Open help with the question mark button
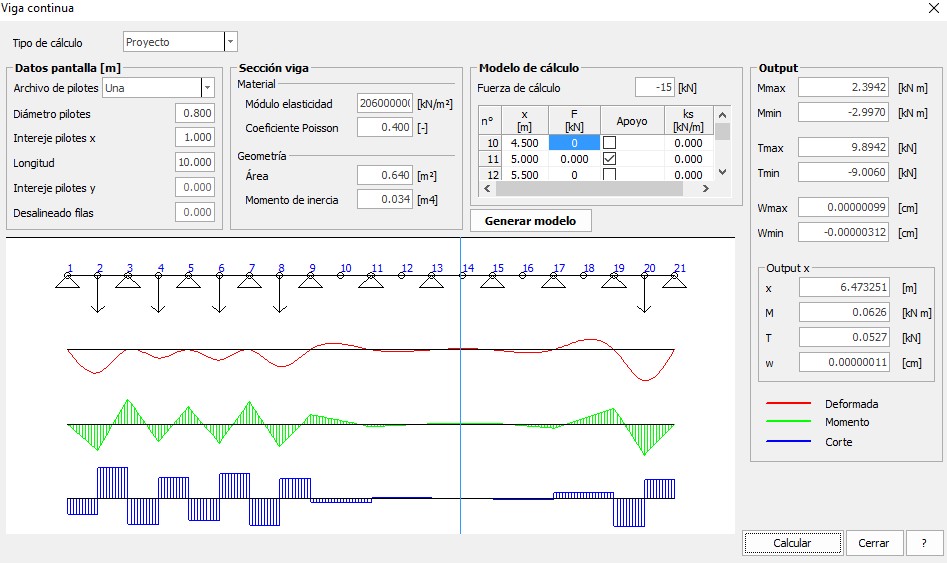This screenshot has height=563, width=947. [x=922, y=543]
